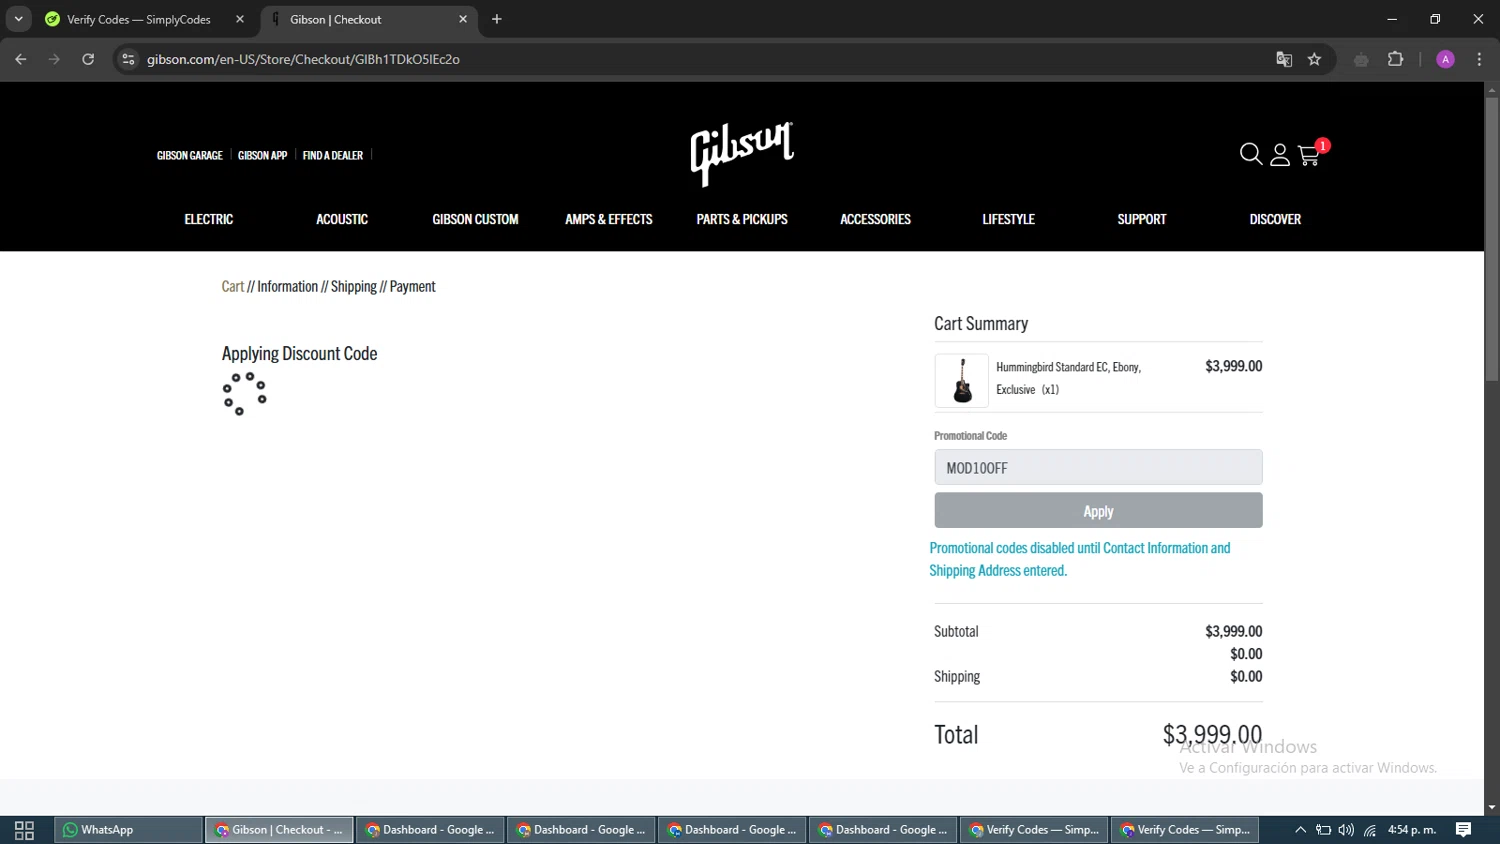This screenshot has width=1500, height=844.
Task: Click the browser address bar URL
Action: (303, 59)
